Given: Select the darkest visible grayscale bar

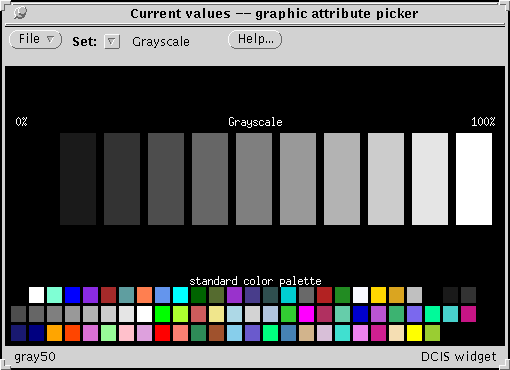Looking at the screenshot, I should (78, 179).
